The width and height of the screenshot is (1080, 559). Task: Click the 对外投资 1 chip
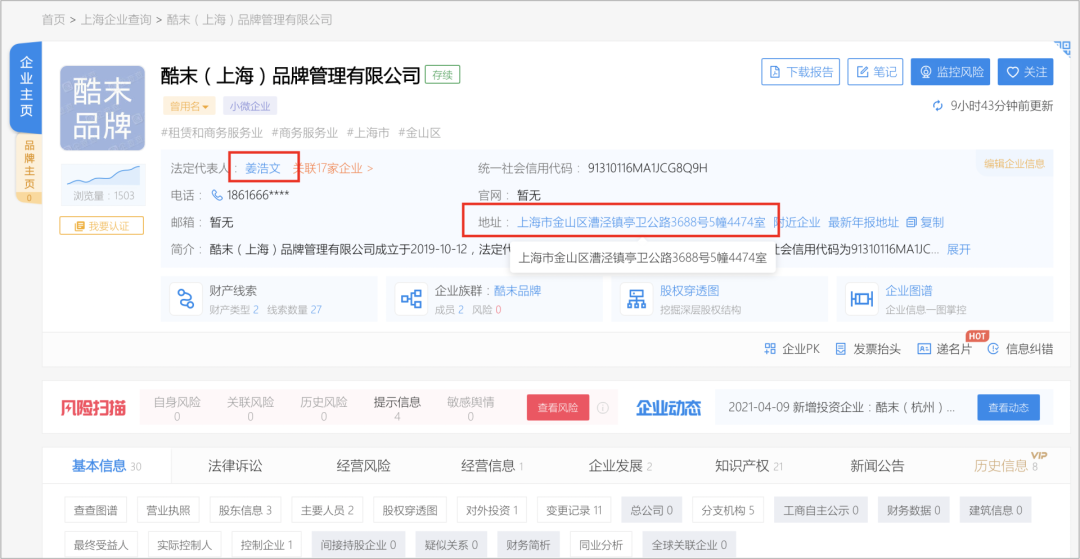[x=492, y=510]
